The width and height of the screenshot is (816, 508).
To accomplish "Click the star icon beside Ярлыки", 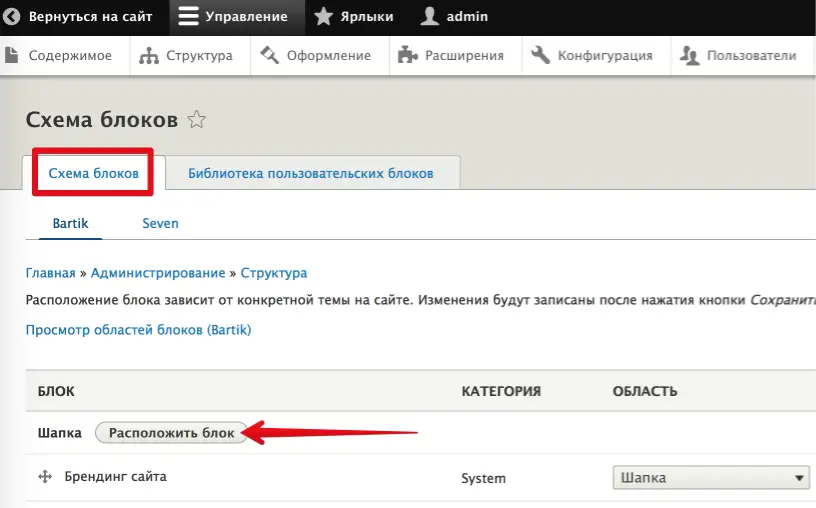I will click(x=323, y=17).
